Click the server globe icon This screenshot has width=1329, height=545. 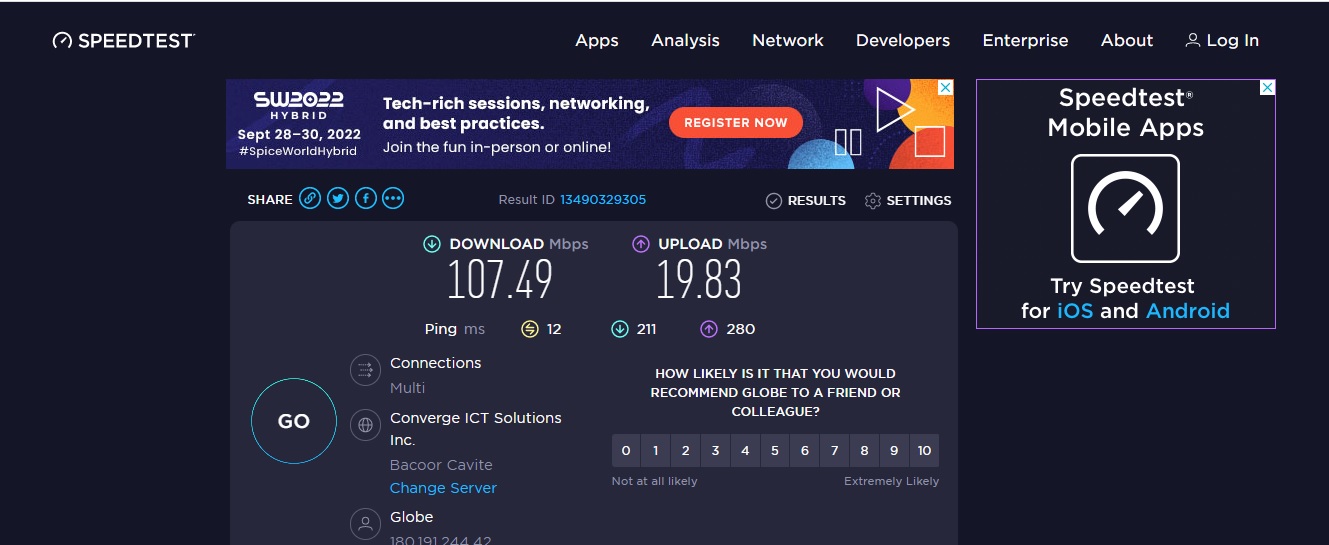365,425
